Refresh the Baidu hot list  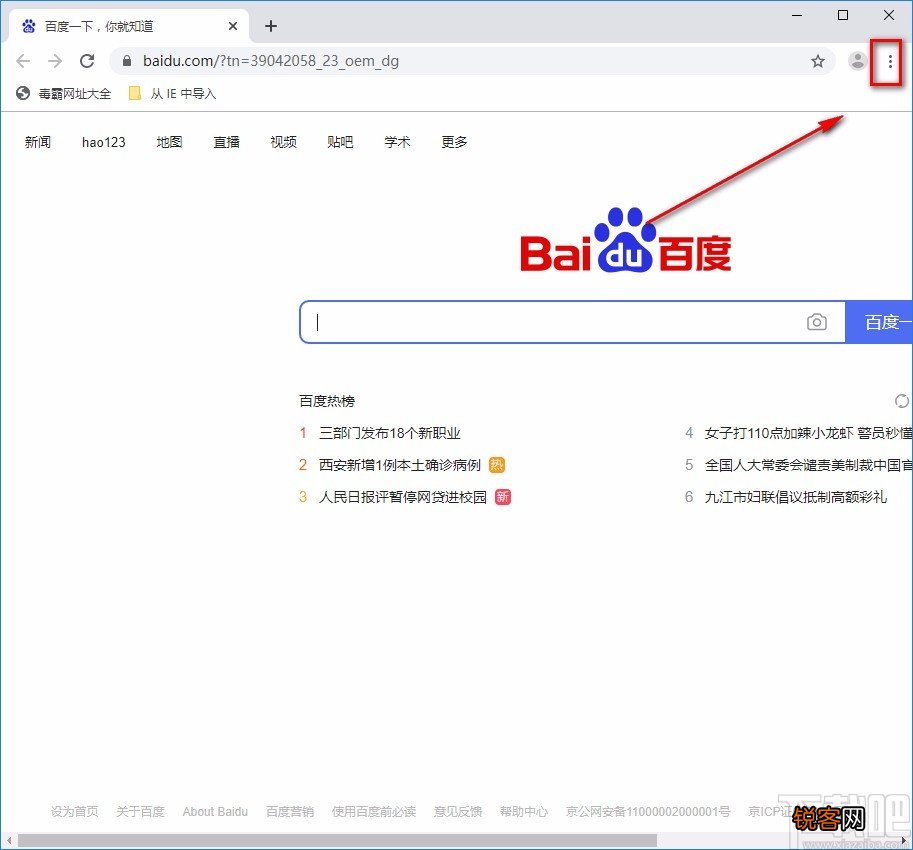click(901, 401)
